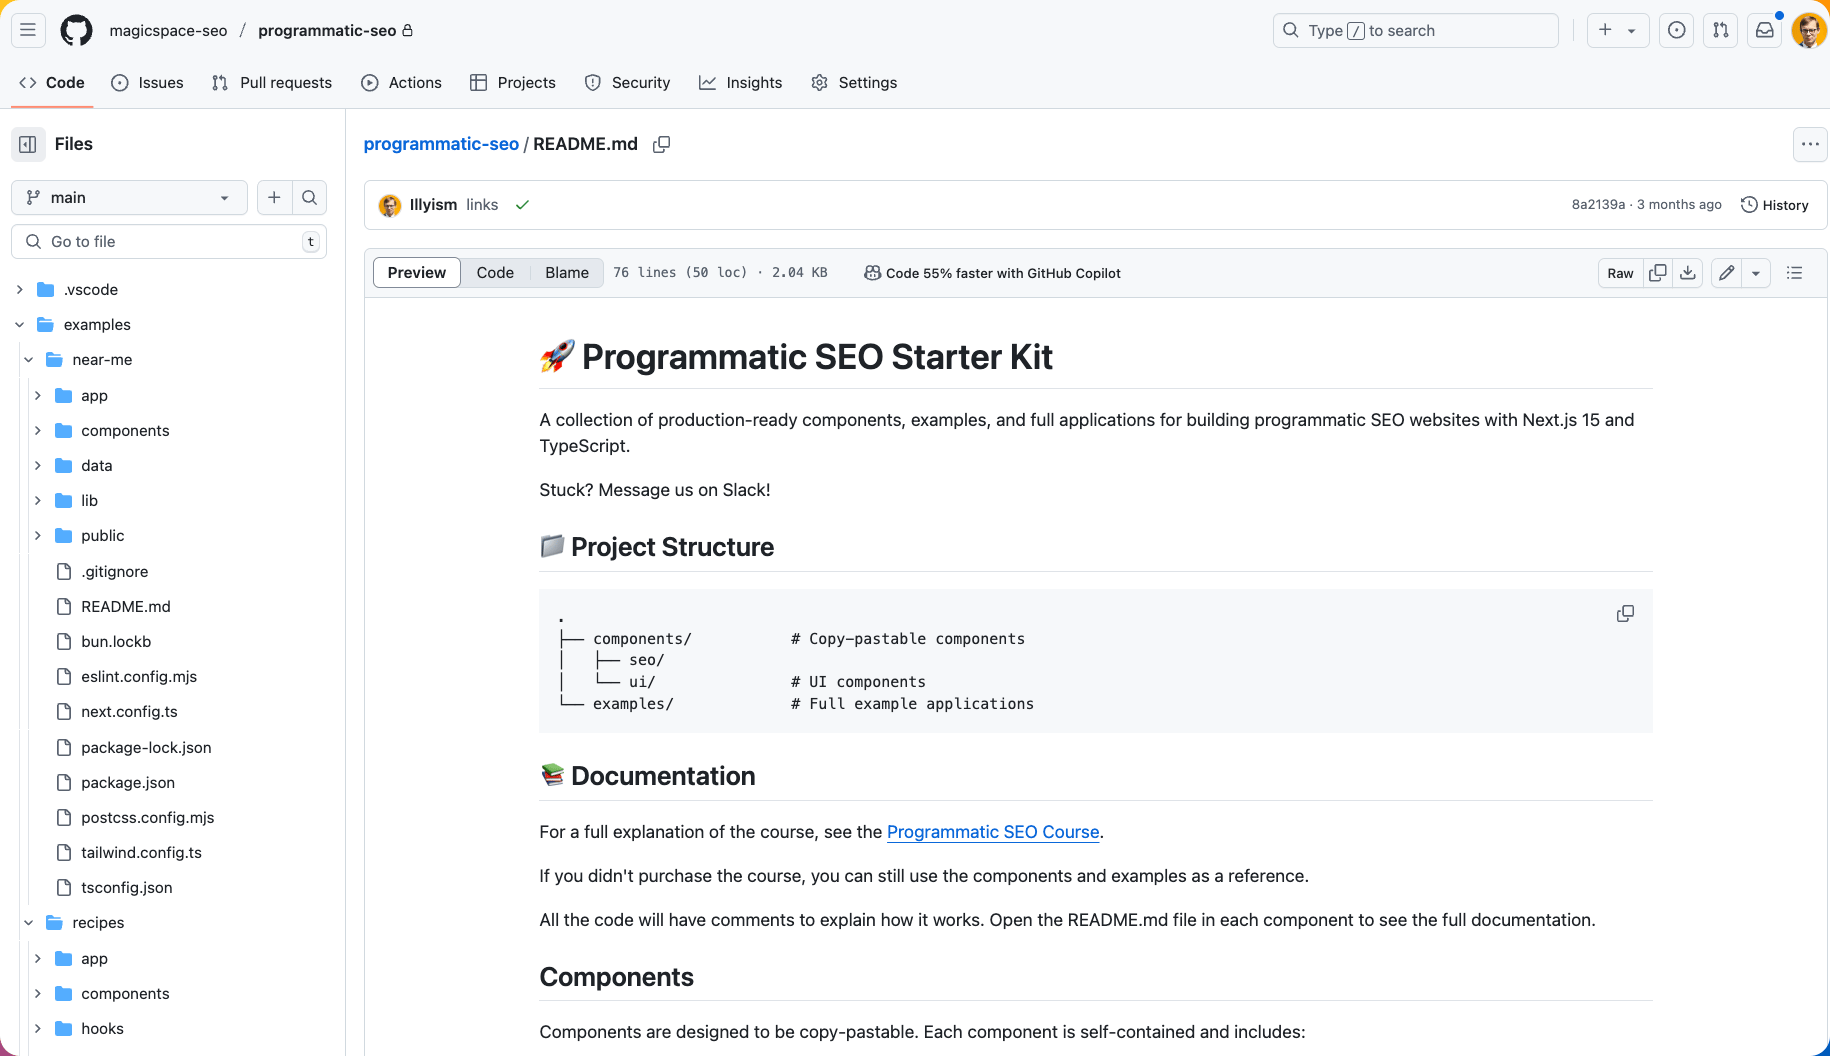This screenshot has height=1056, width=1830.
Task: Open the Actions tab
Action: coord(402,83)
